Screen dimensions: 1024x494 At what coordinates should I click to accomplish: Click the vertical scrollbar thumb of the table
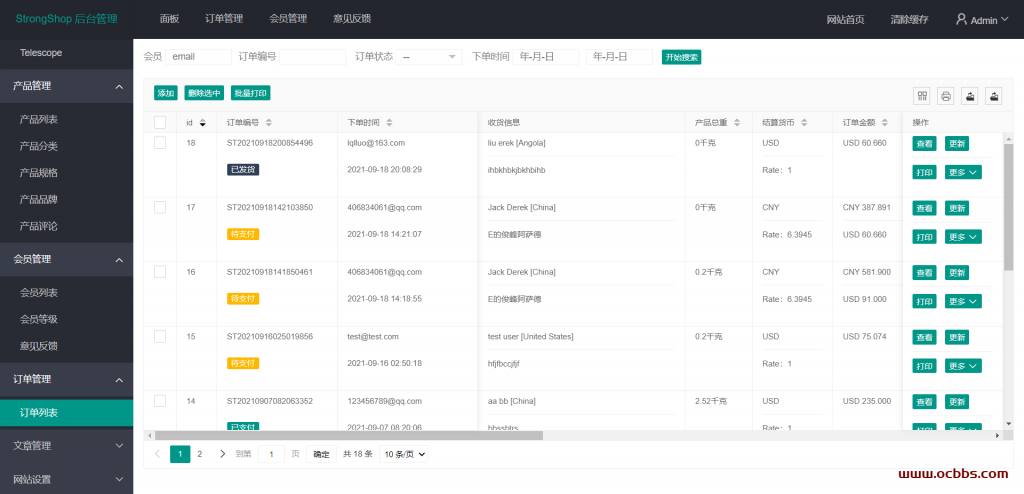pos(1009,207)
